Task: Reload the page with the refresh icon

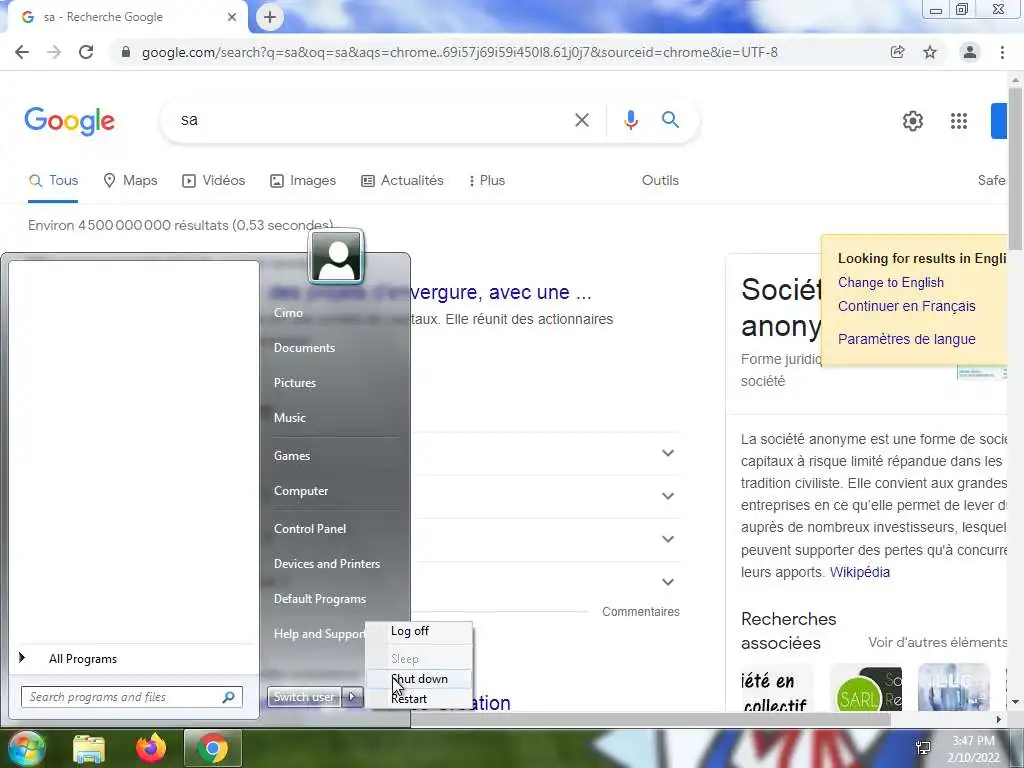Action: coord(86,52)
